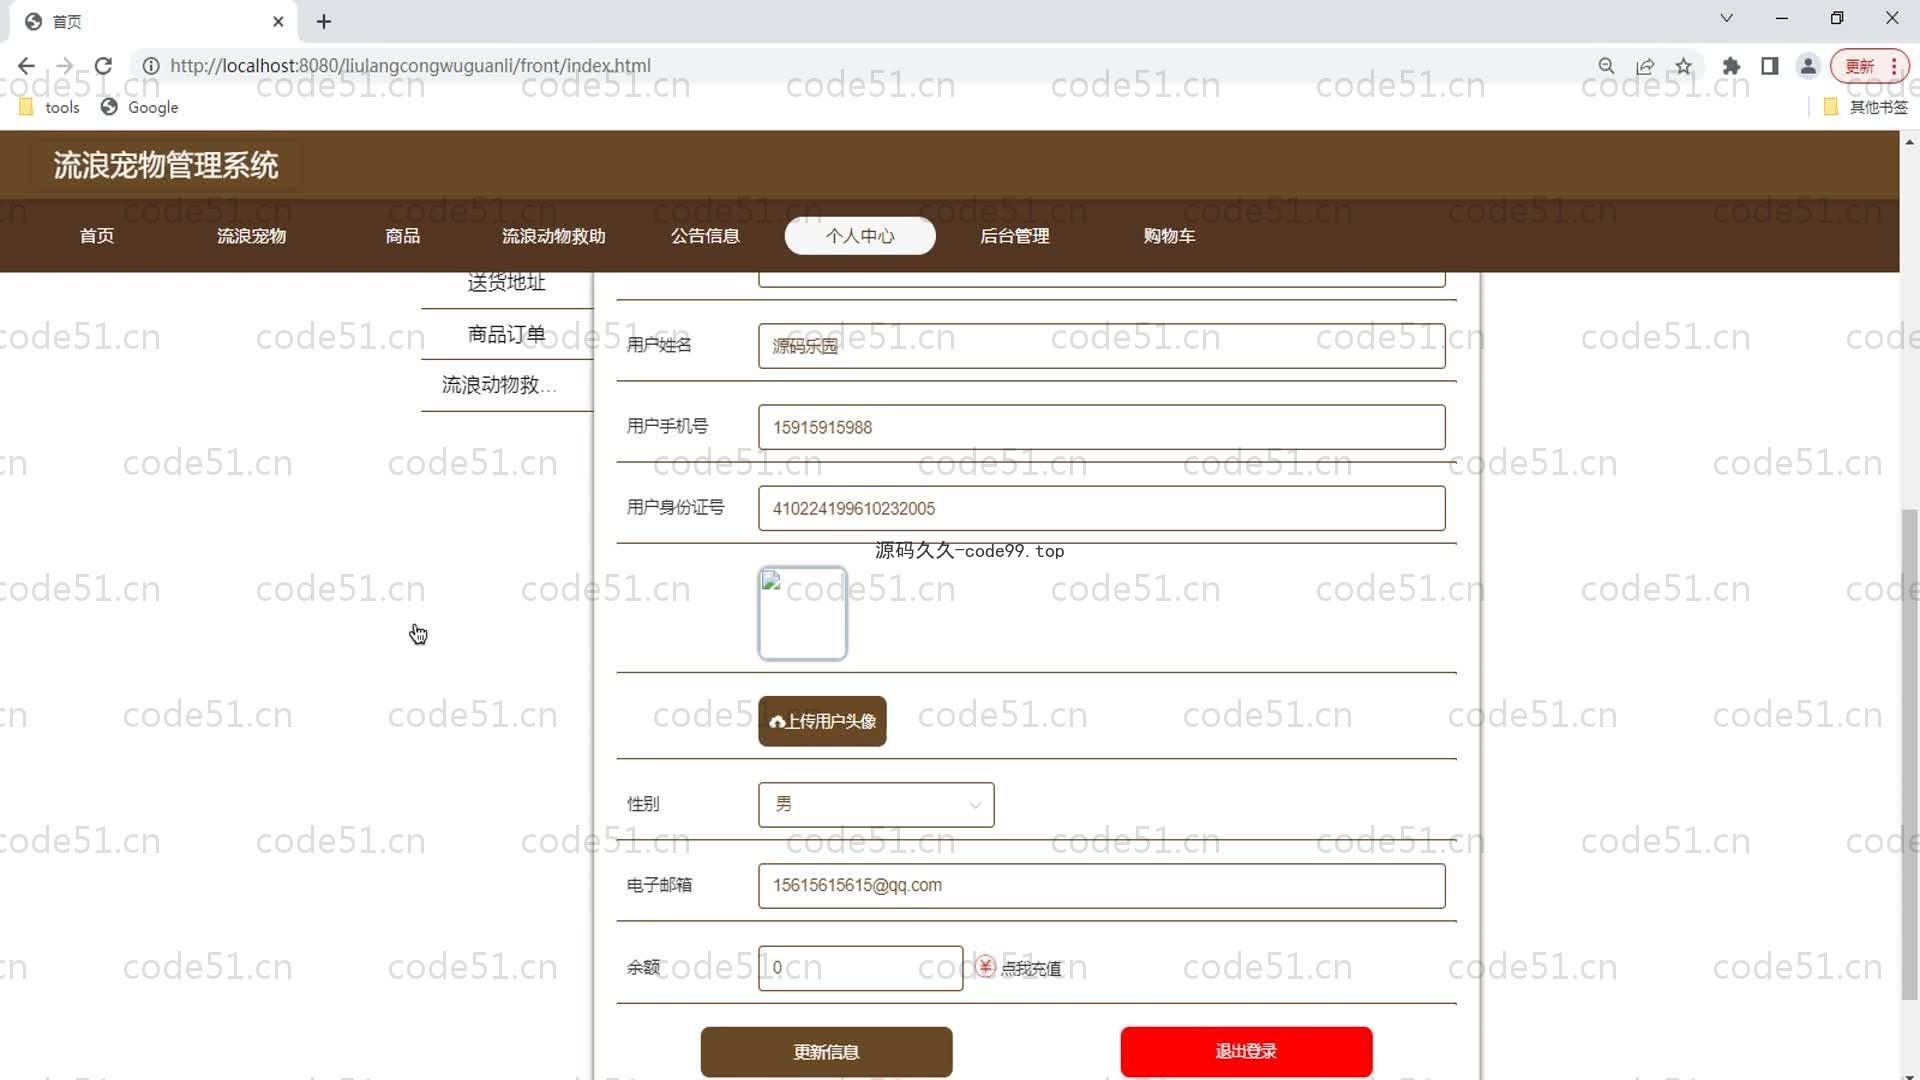
Task: Select the 个人中心 navigation pill
Action: 860,236
